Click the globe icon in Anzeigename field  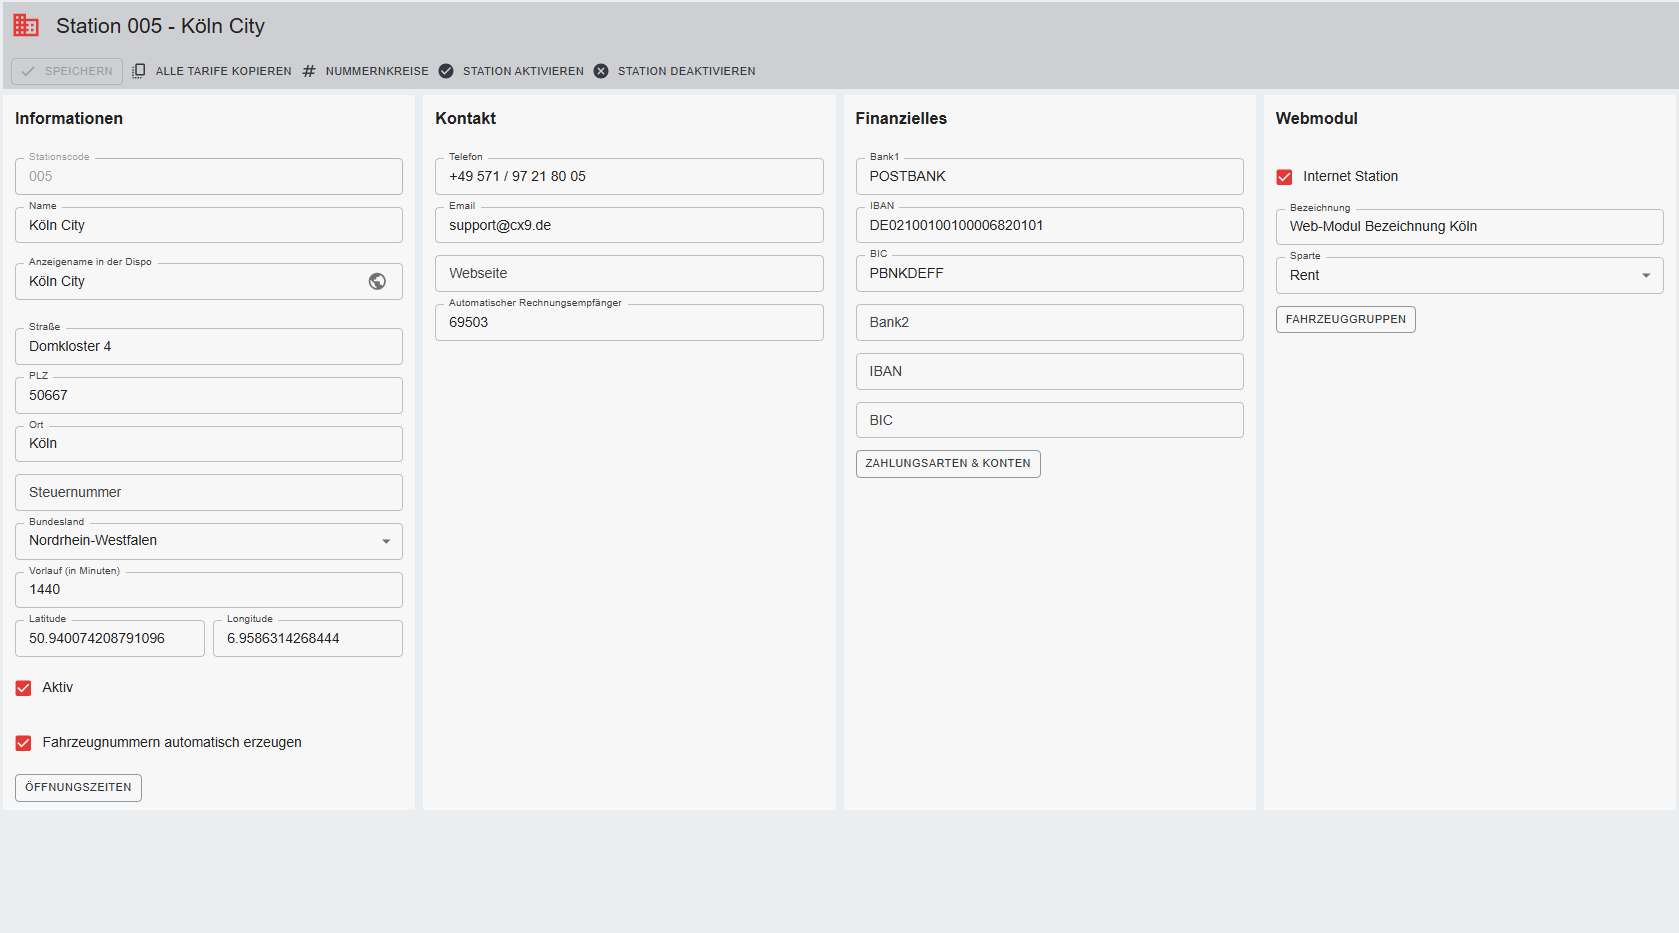coord(377,282)
